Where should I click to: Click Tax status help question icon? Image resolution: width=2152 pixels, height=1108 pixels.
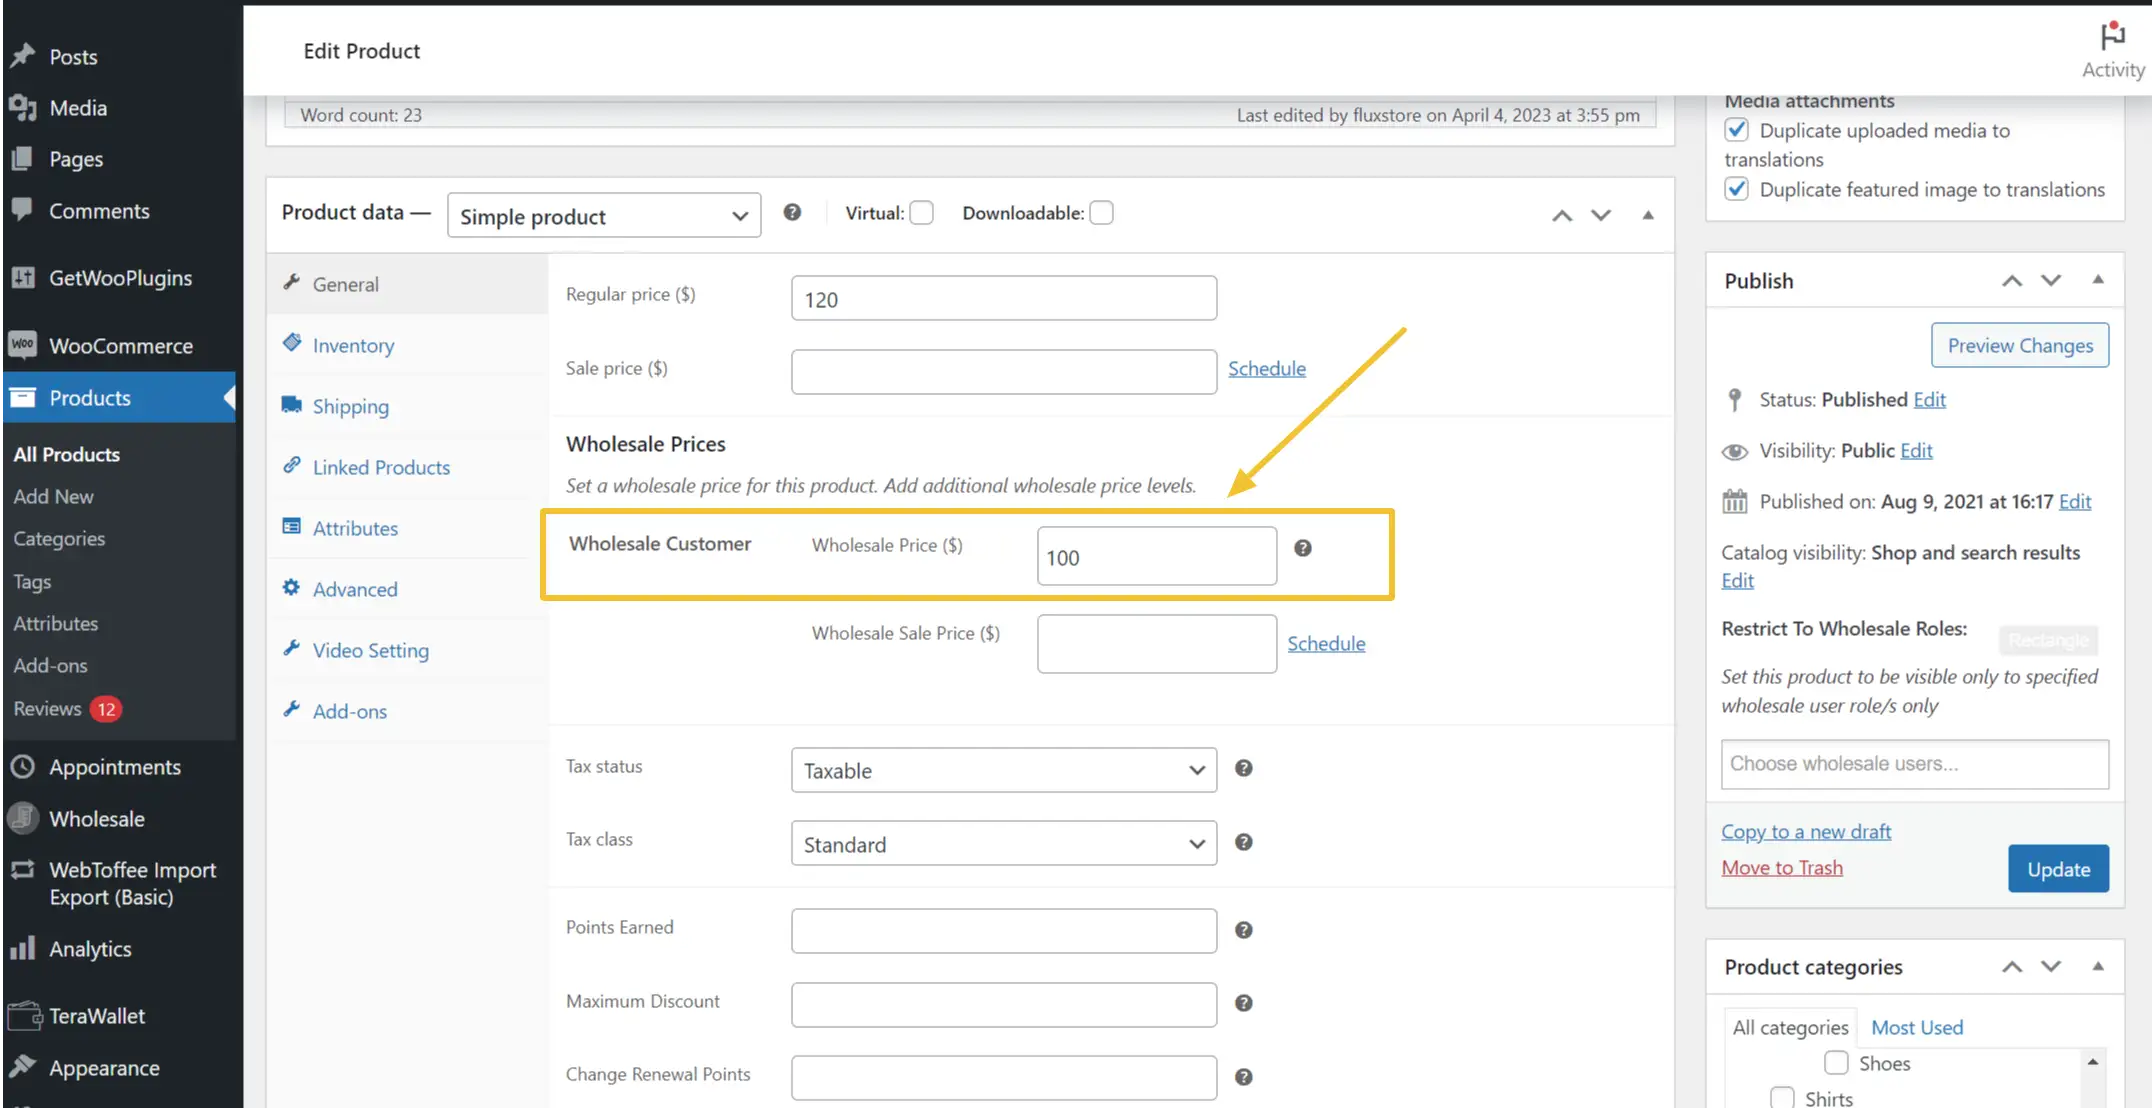pyautogui.click(x=1243, y=768)
